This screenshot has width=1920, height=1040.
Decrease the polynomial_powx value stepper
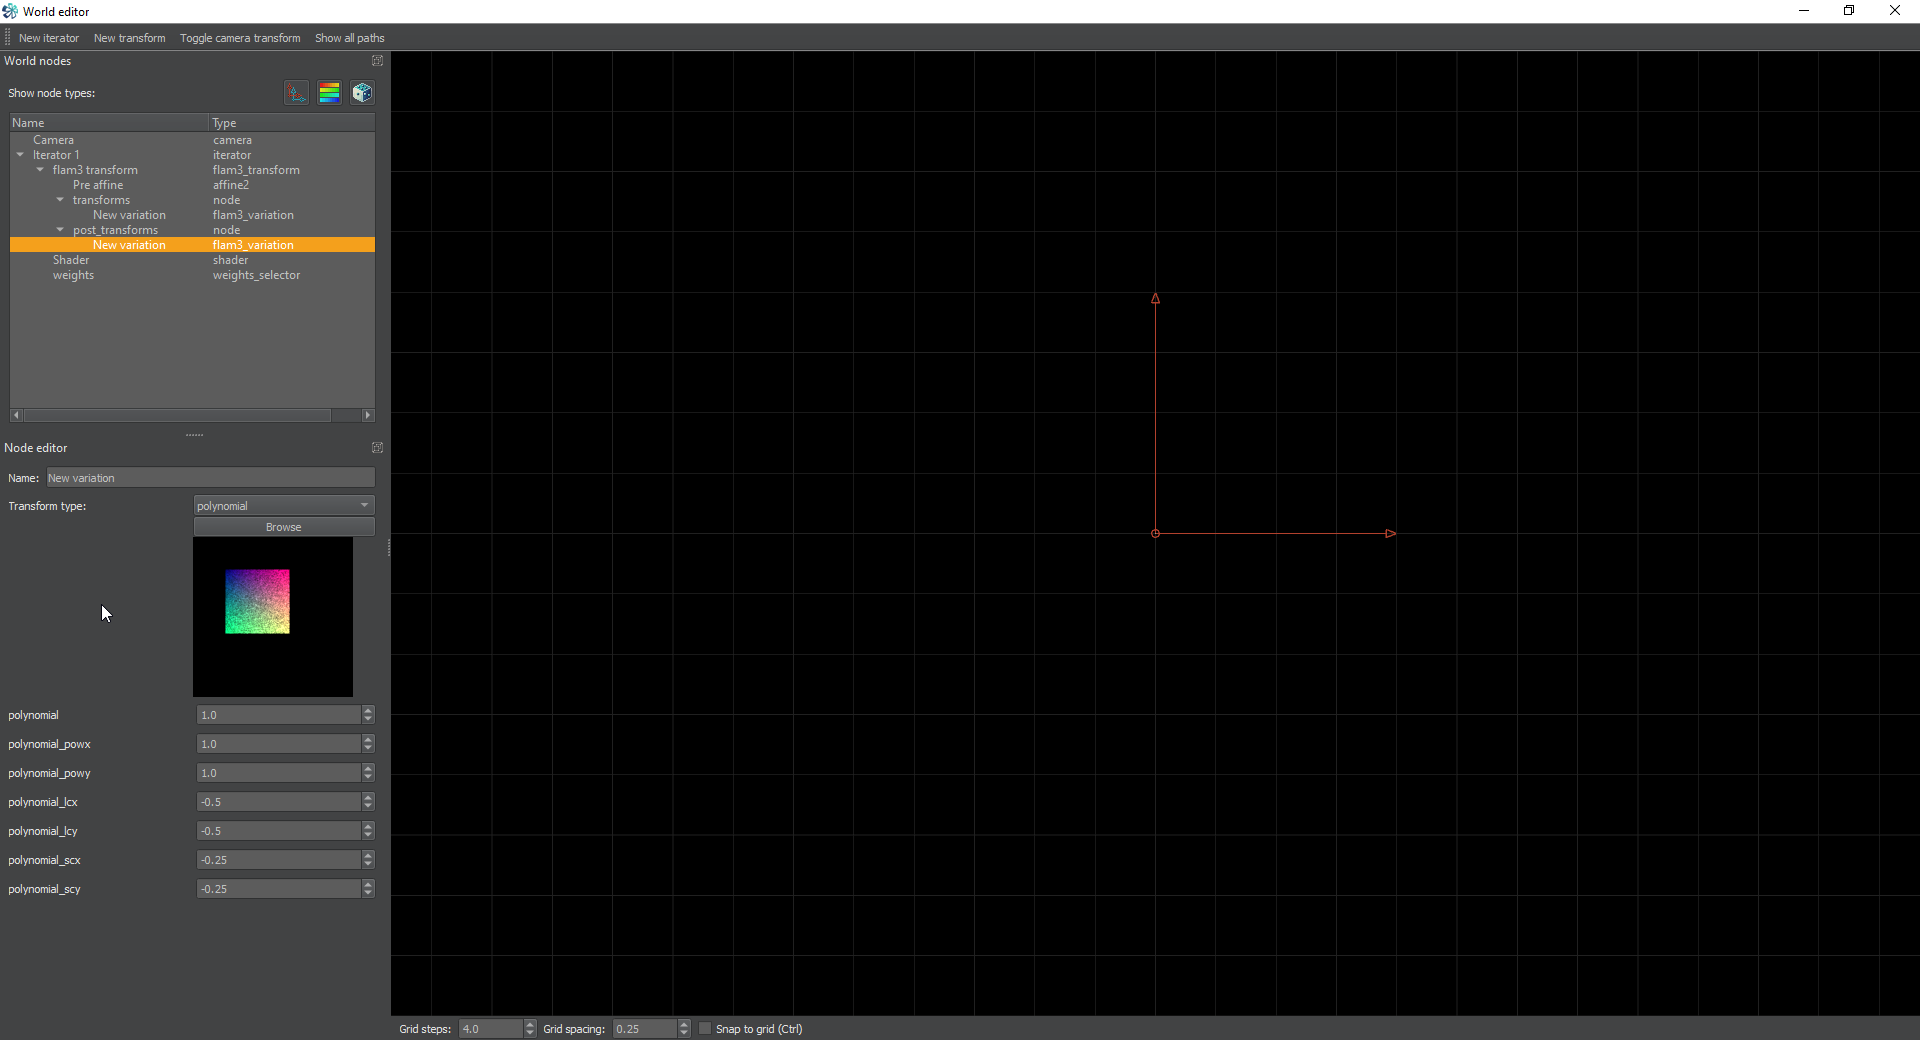tap(368, 748)
